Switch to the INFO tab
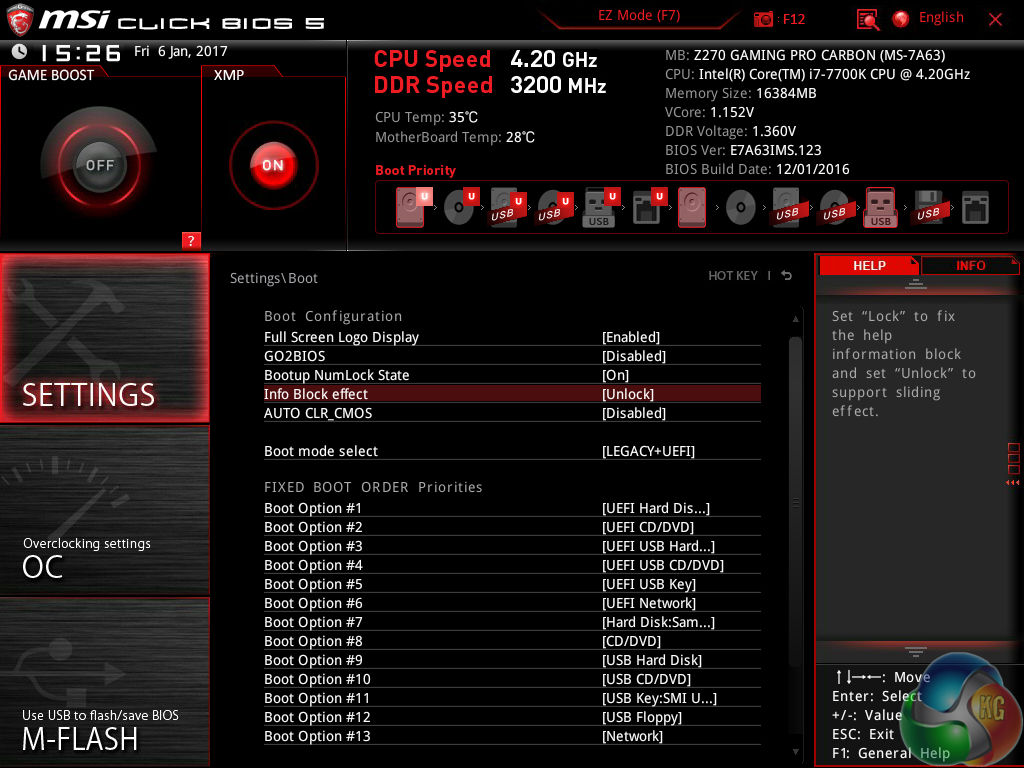This screenshot has height=768, width=1024. pyautogui.click(x=970, y=265)
